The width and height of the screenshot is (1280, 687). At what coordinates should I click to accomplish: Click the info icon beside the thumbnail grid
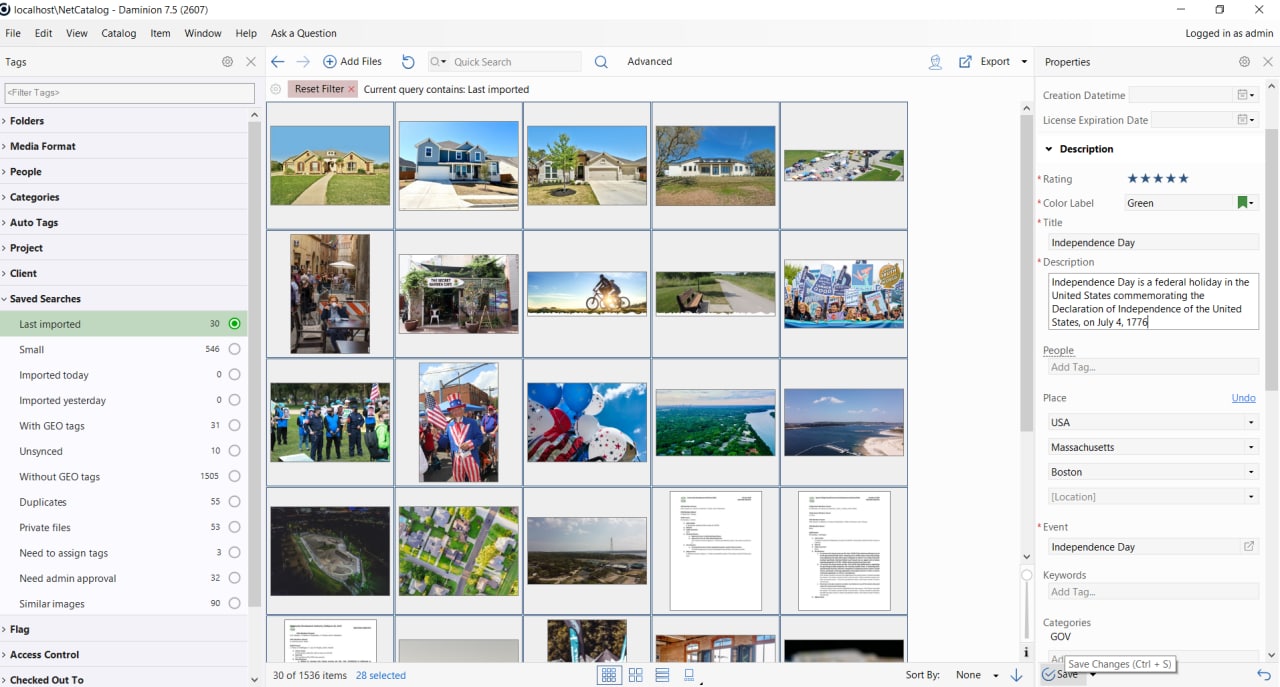(1026, 653)
